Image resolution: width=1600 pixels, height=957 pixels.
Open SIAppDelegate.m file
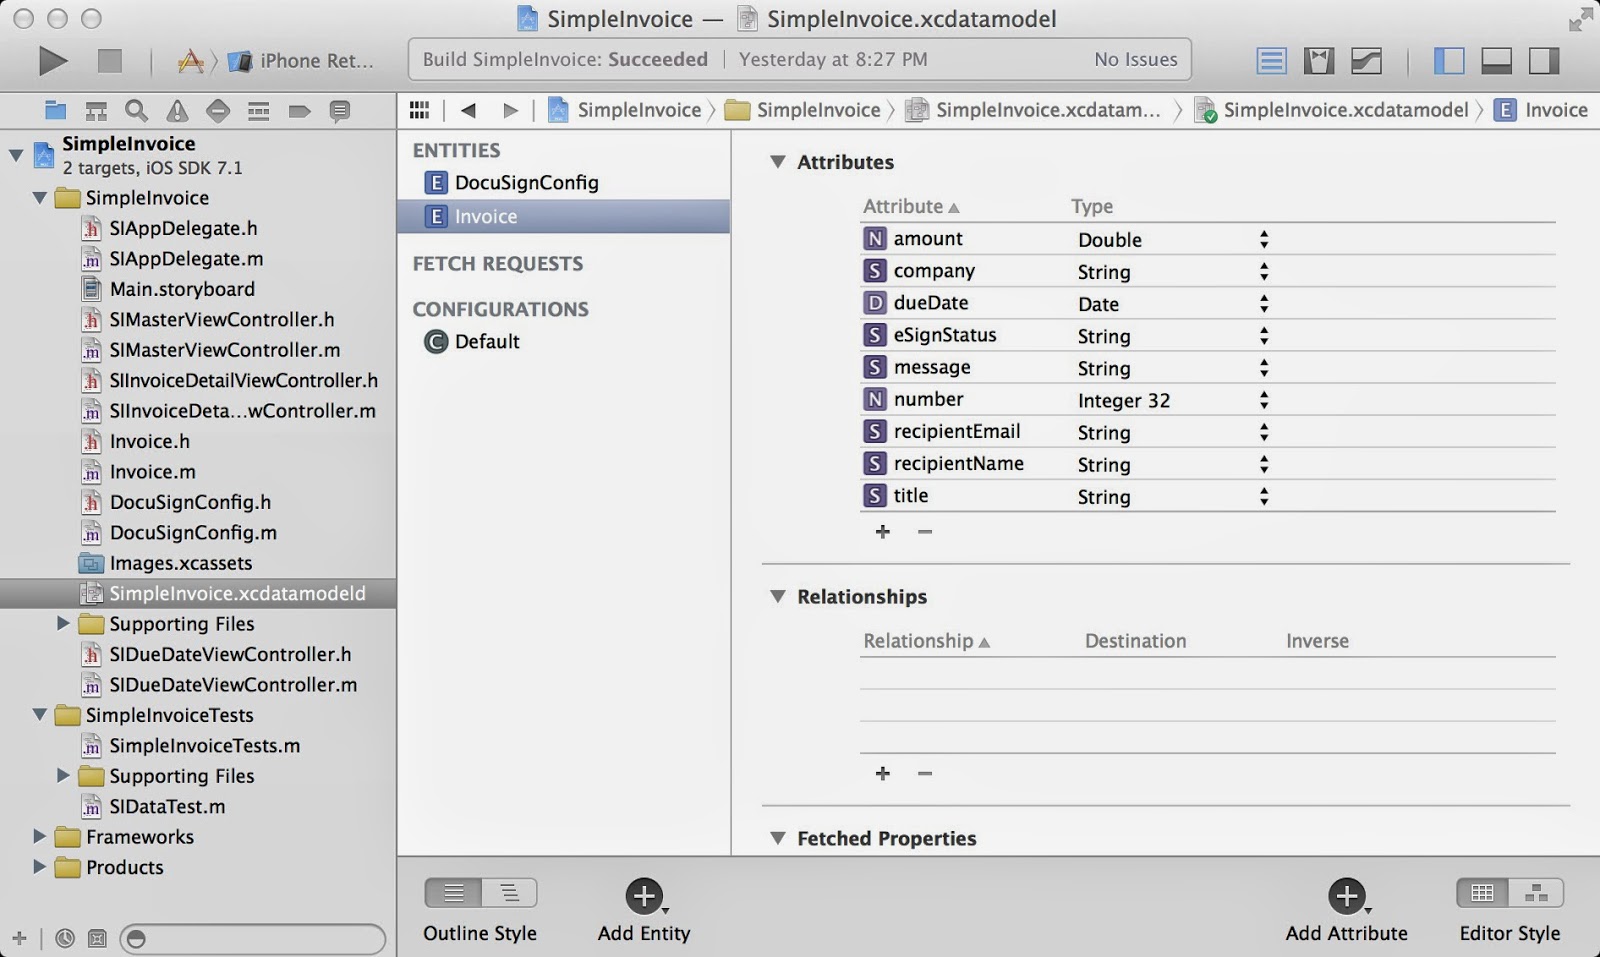(186, 259)
